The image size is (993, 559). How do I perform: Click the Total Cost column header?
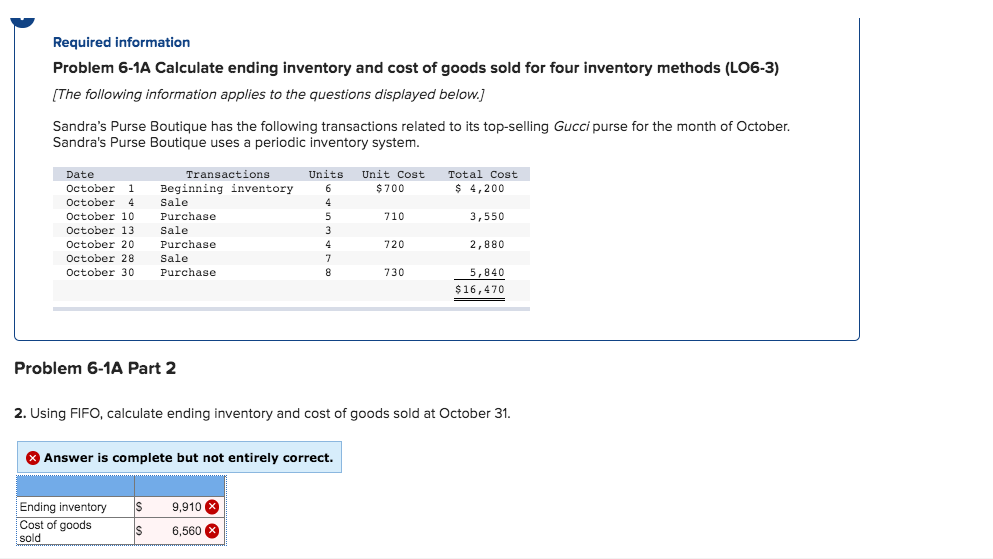[x=483, y=174]
